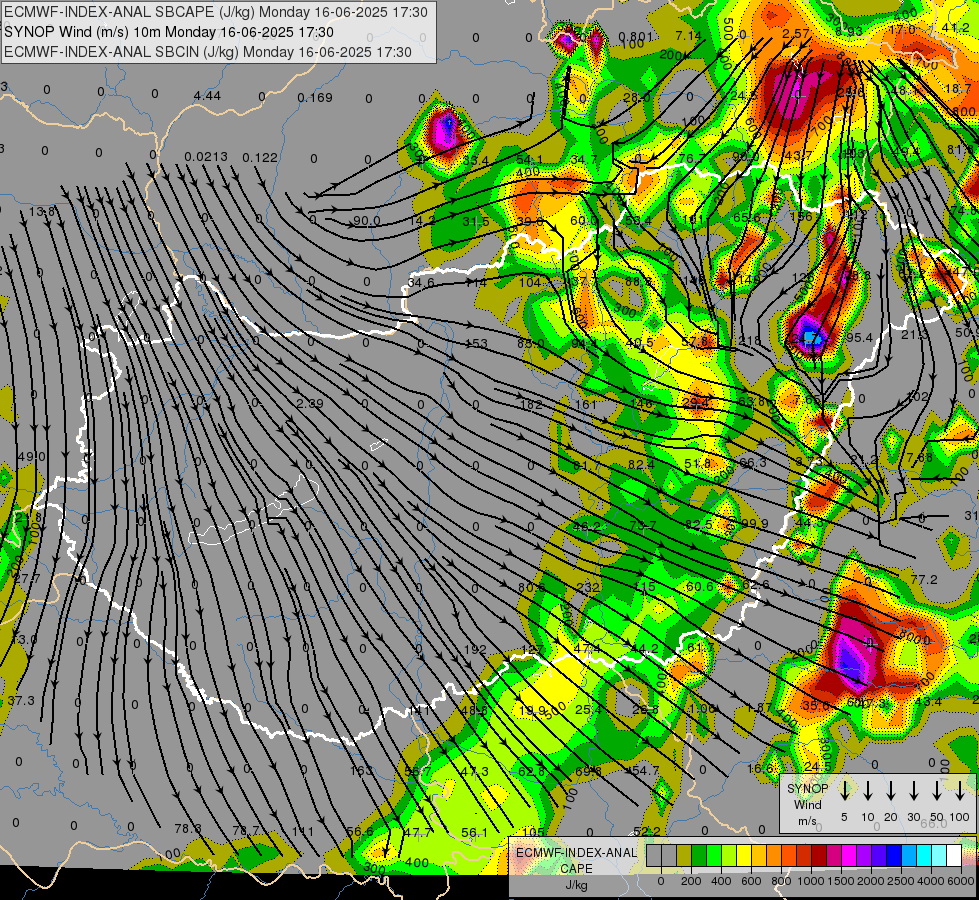Pick the pure yellow swatch in CAPE legend
This screenshot has height=900, width=979.
[x=744, y=856]
